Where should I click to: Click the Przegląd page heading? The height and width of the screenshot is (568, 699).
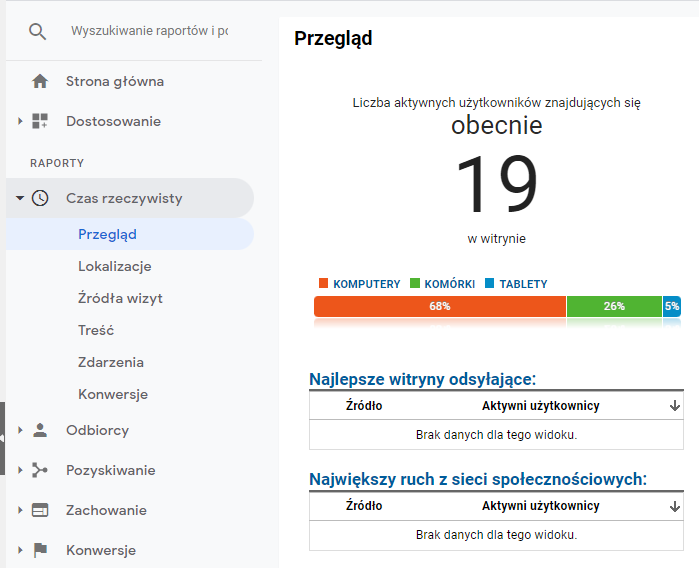(333, 39)
